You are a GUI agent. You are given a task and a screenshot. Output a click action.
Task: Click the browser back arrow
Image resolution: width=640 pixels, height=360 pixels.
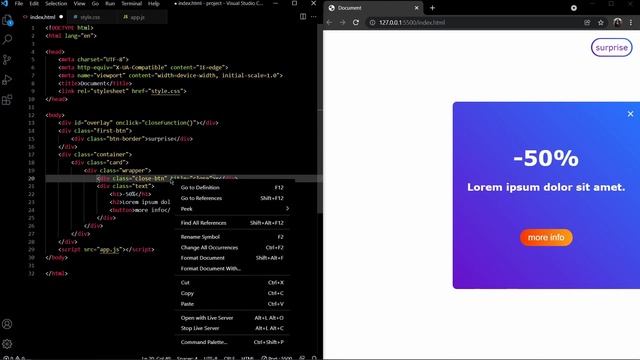[329, 22]
